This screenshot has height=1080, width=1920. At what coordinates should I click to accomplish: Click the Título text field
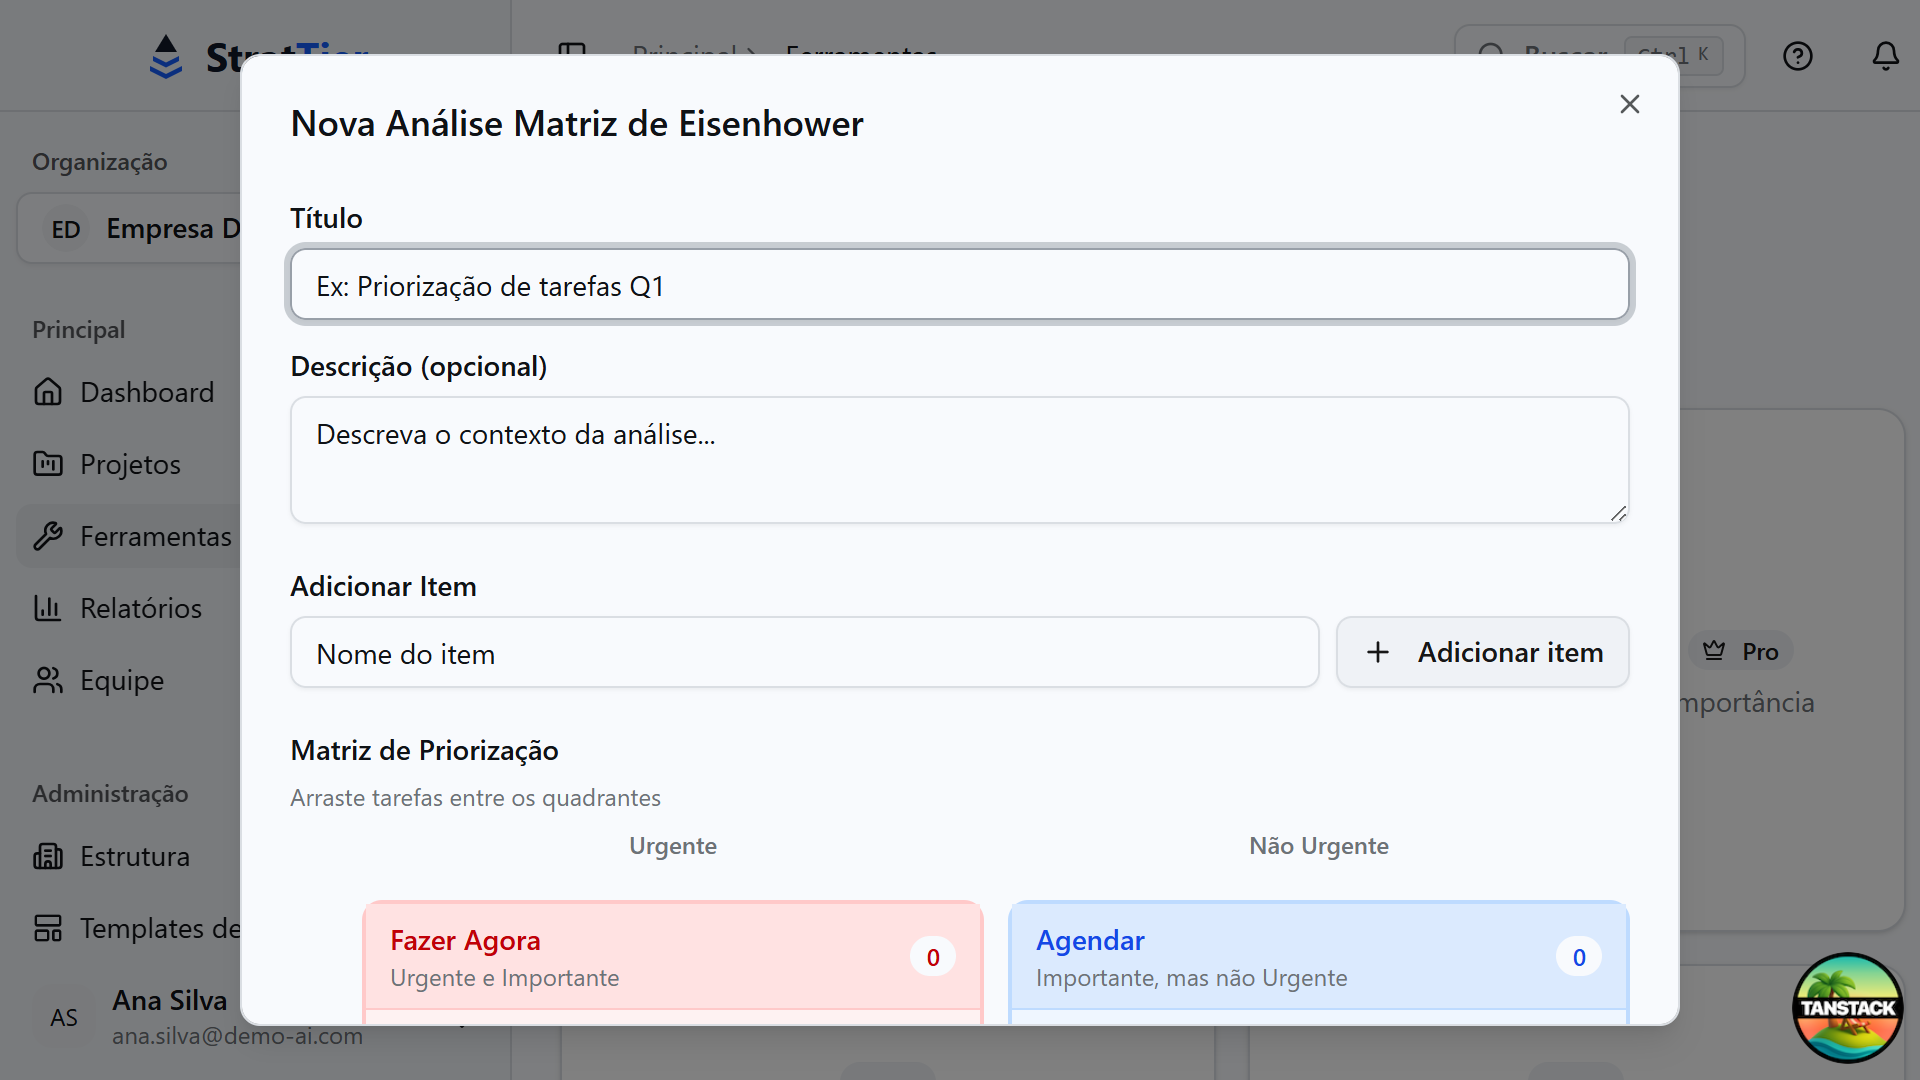[959, 286]
